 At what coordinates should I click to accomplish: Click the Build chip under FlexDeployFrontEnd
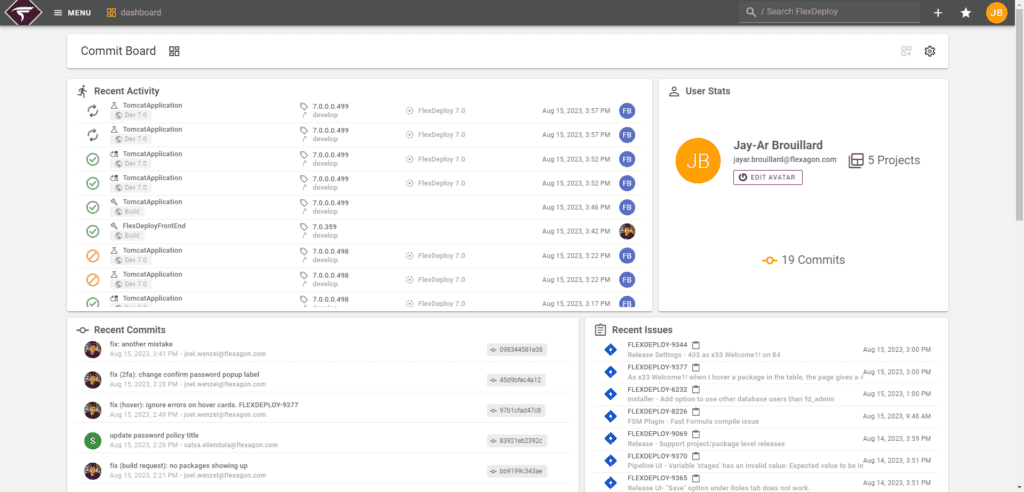[127, 235]
